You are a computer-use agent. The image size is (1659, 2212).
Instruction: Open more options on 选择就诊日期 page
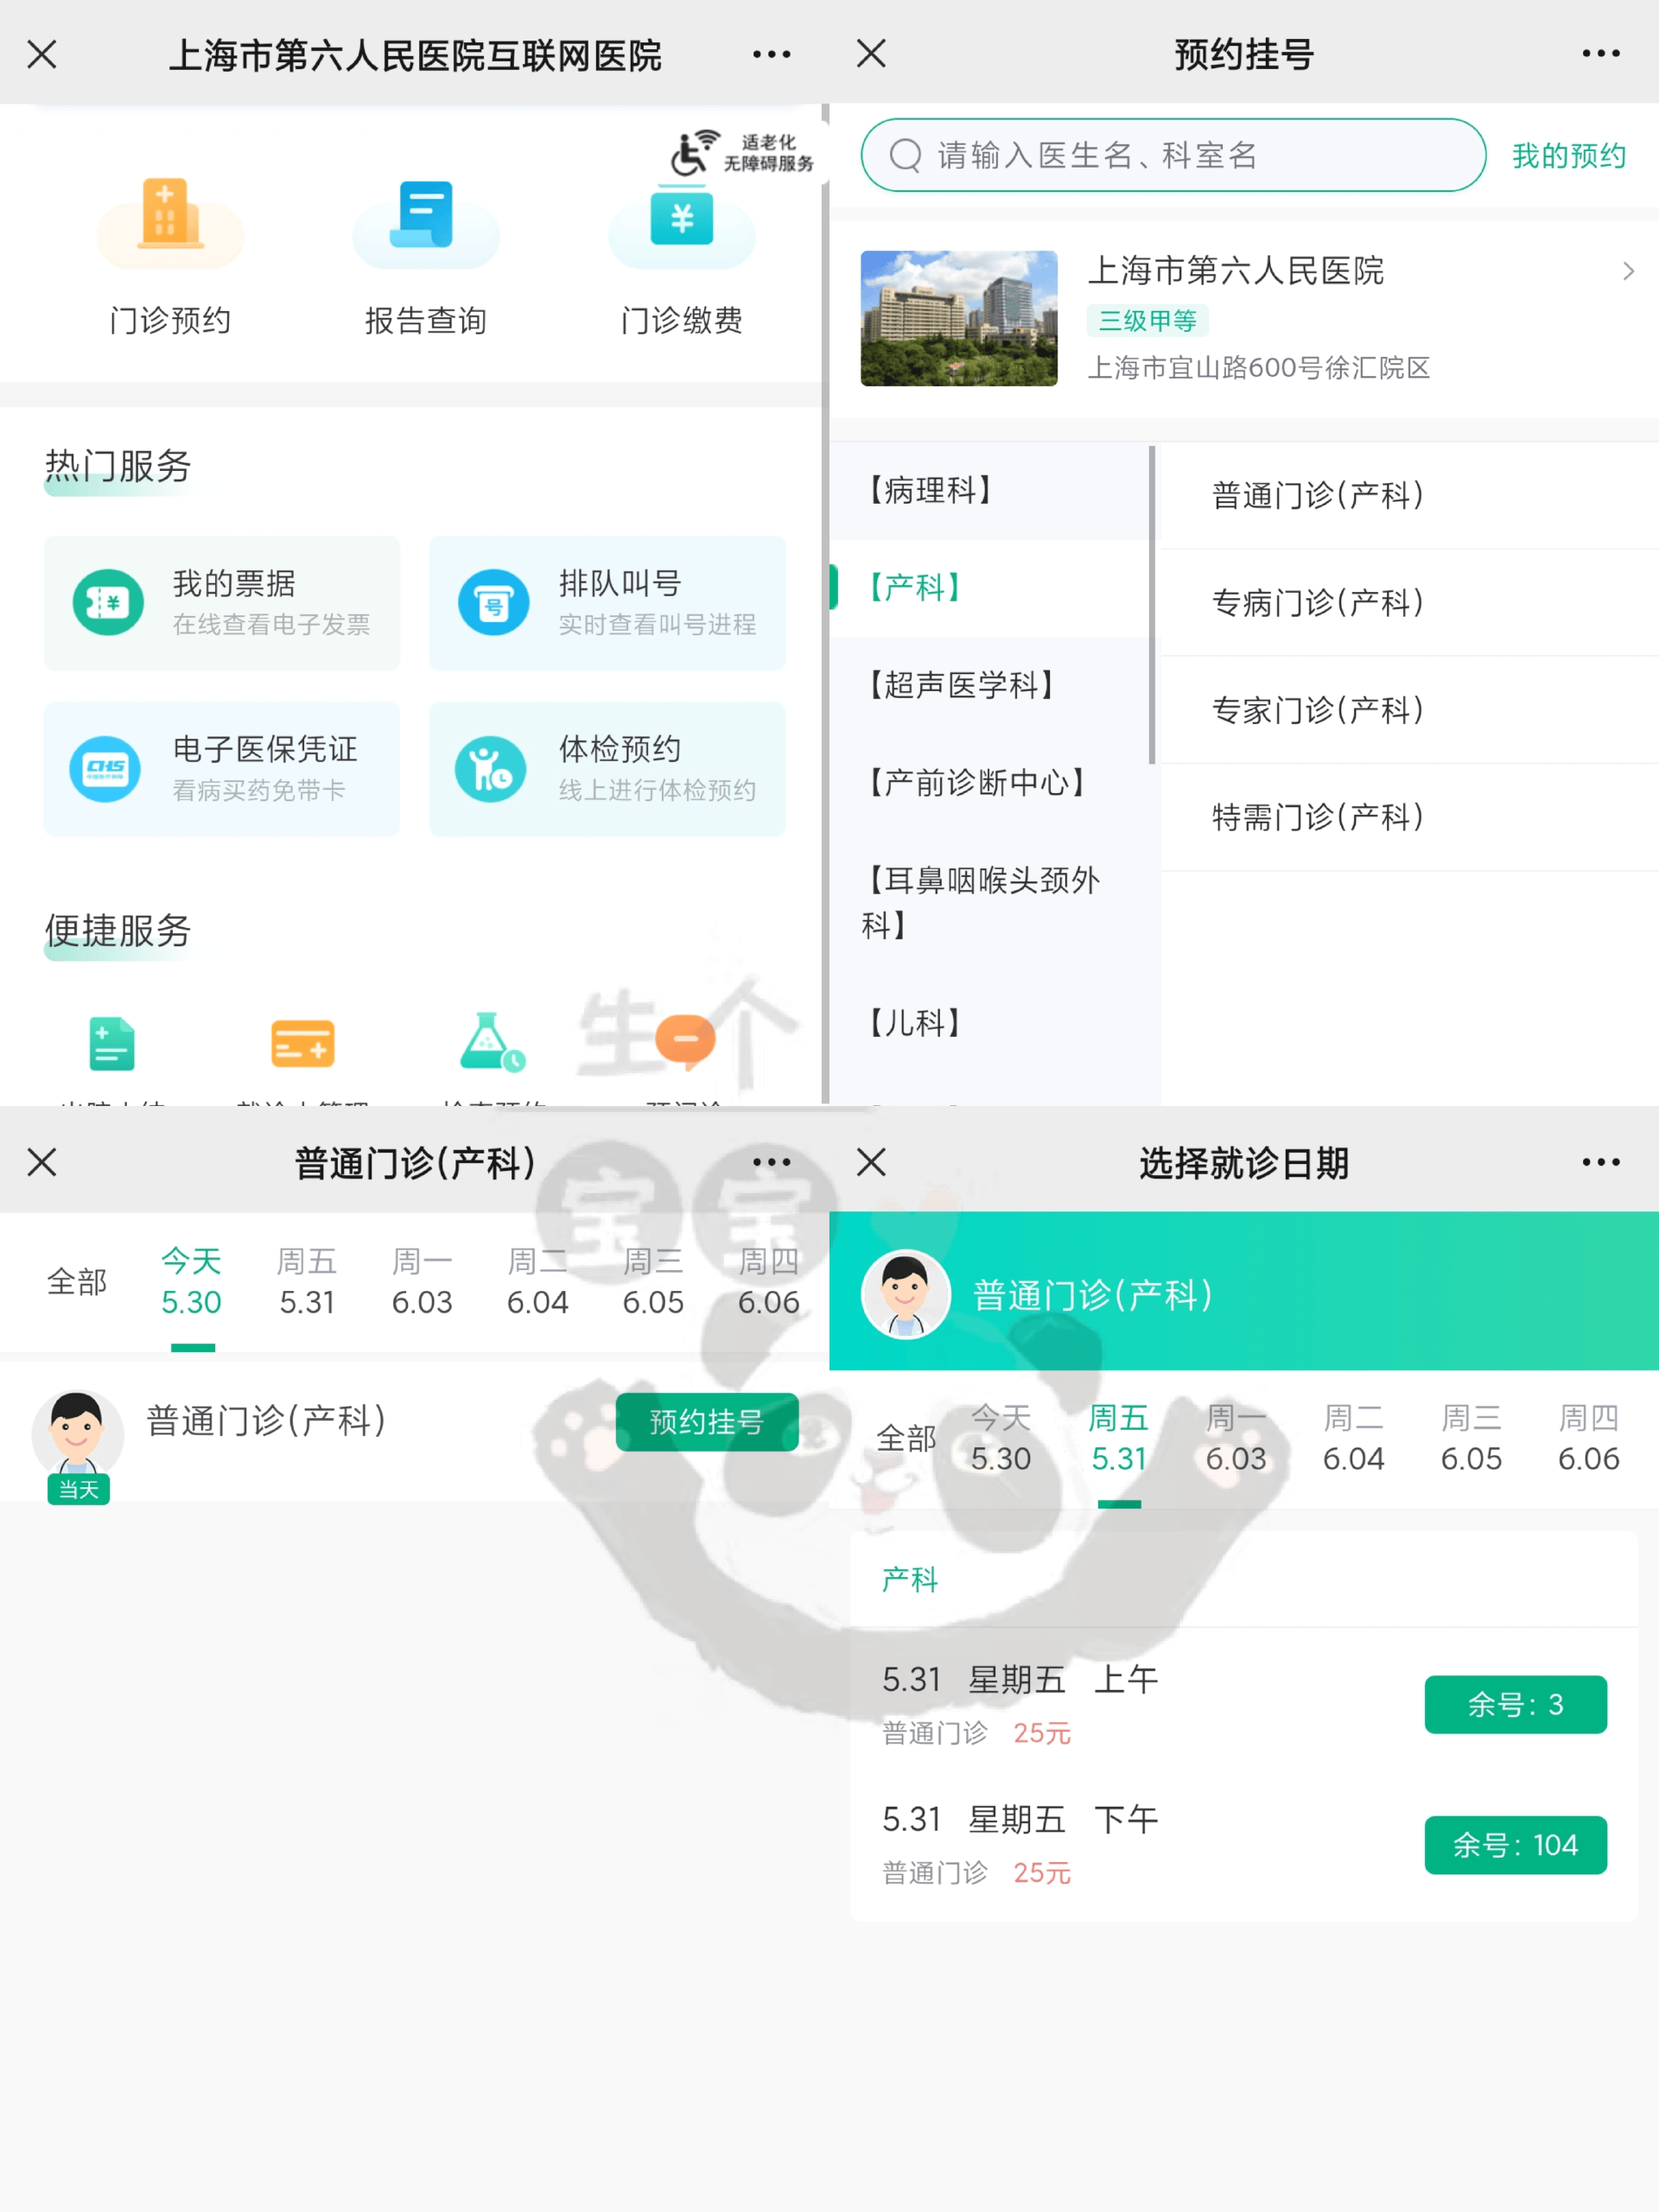pos(1601,1162)
